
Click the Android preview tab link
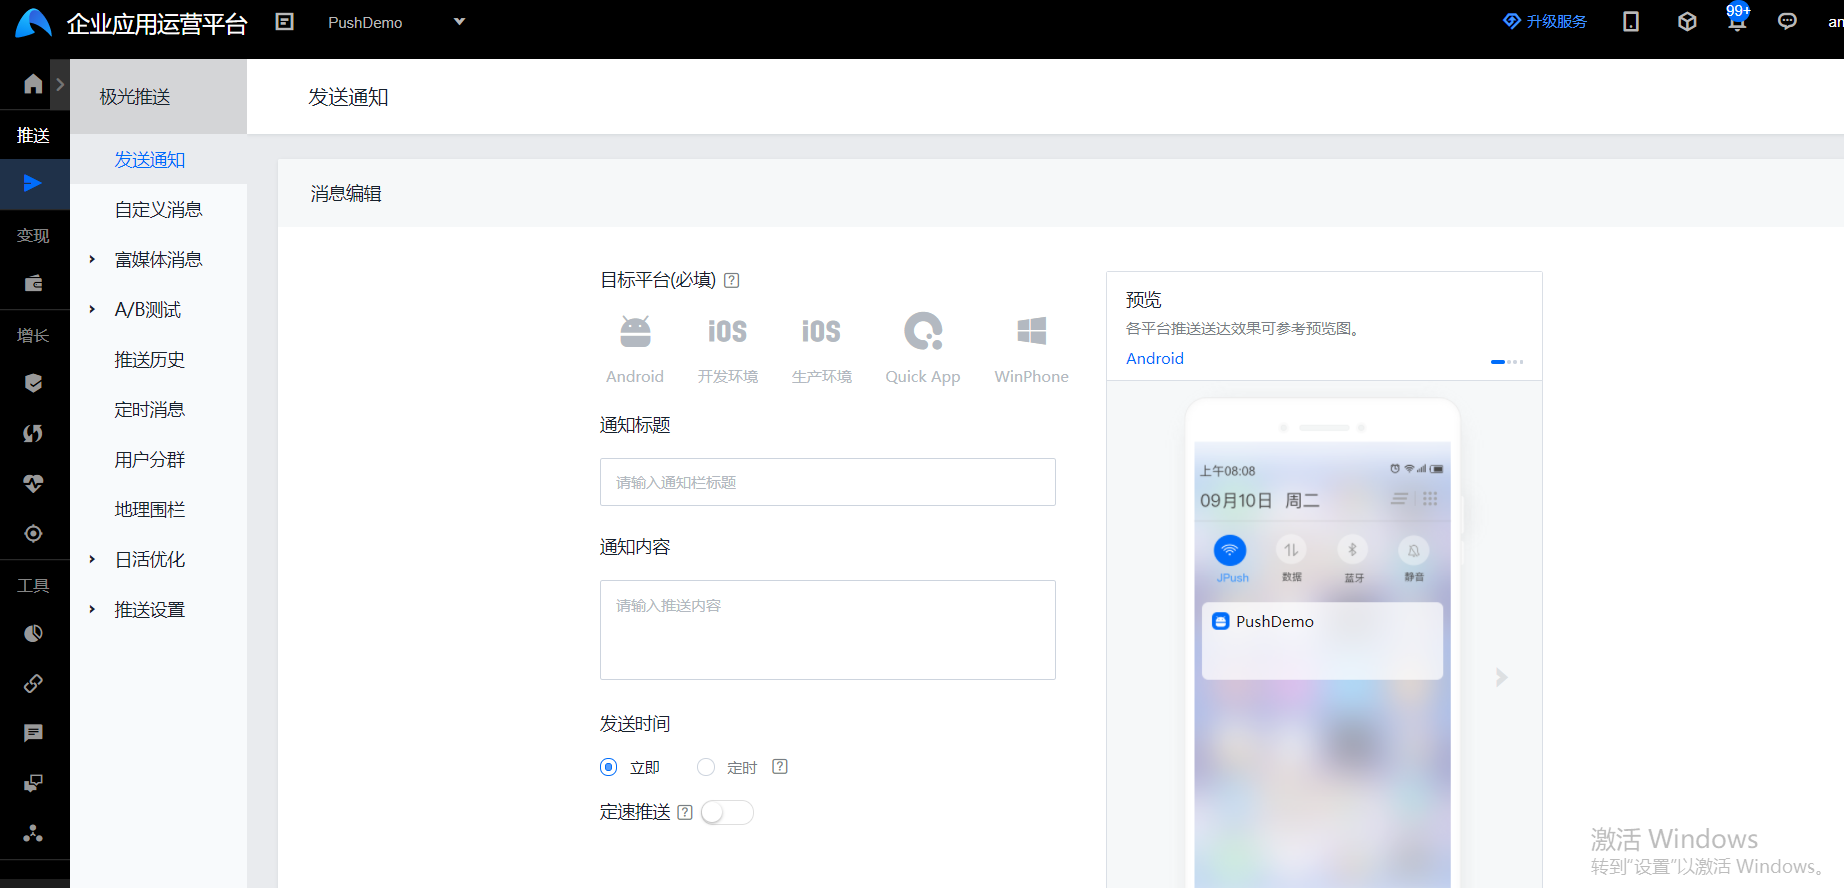(x=1155, y=359)
